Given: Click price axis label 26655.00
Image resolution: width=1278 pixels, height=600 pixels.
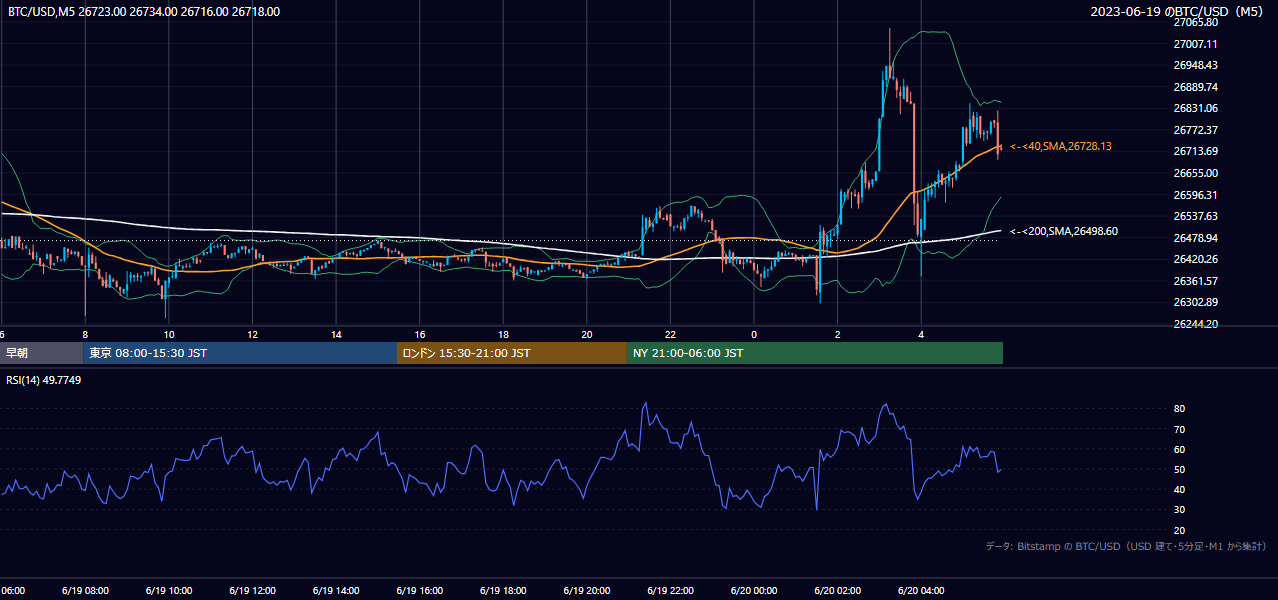Looking at the screenshot, I should coord(1195,173).
